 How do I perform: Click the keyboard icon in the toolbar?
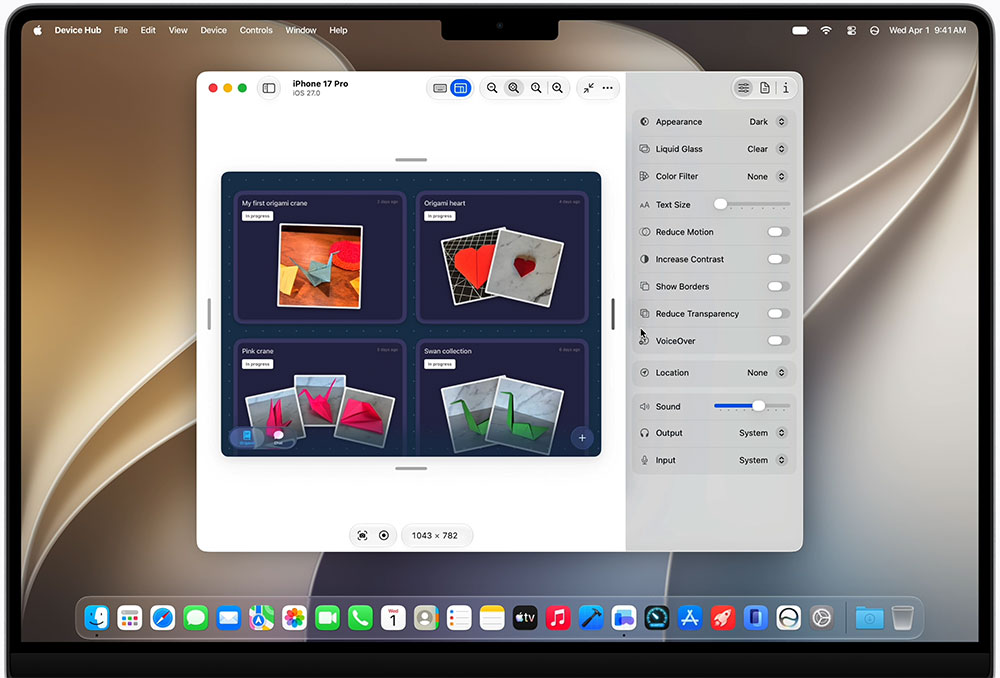tap(440, 88)
